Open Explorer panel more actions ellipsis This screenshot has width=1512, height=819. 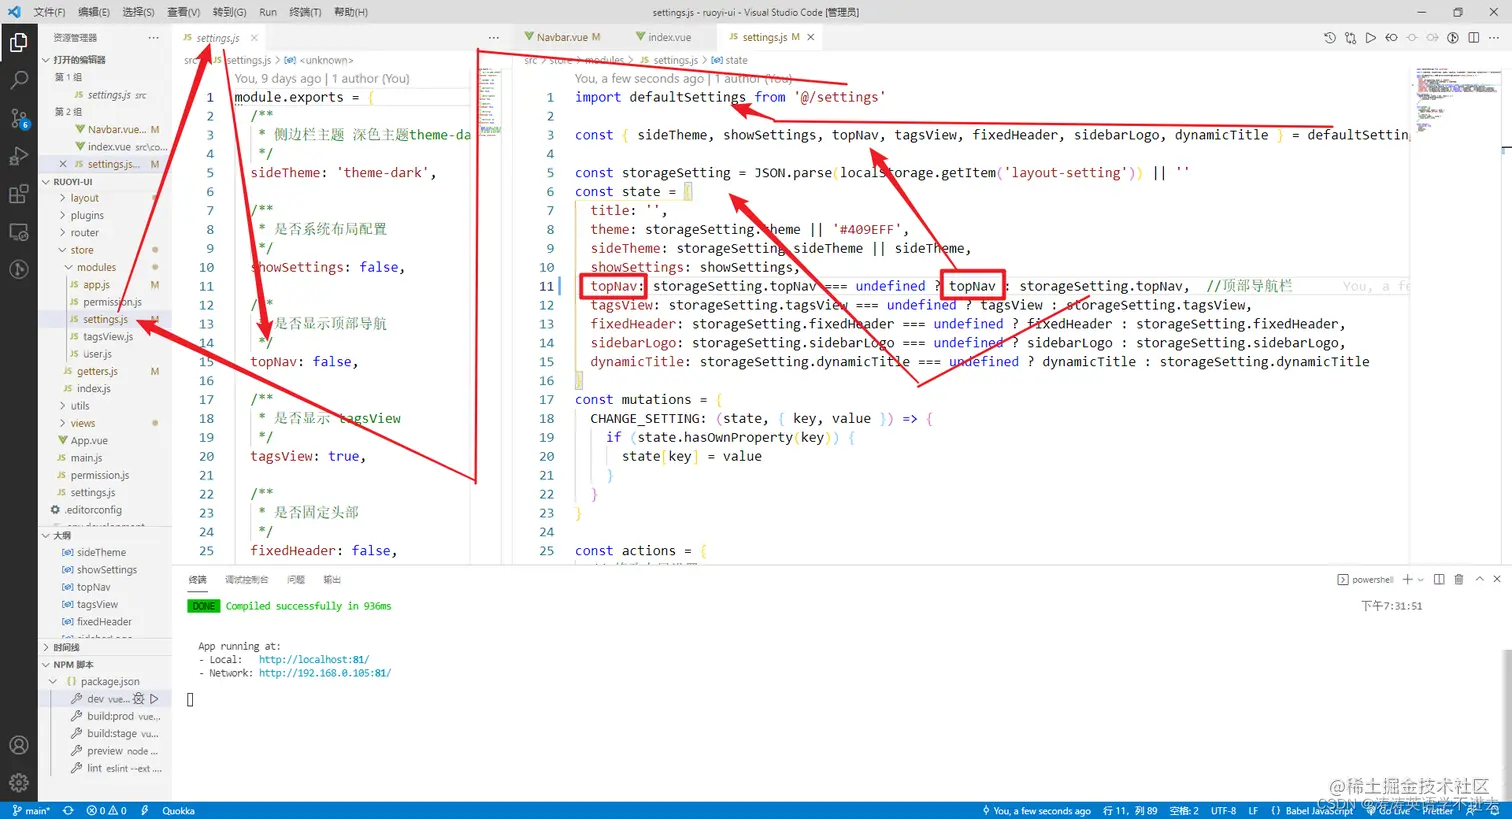point(153,37)
